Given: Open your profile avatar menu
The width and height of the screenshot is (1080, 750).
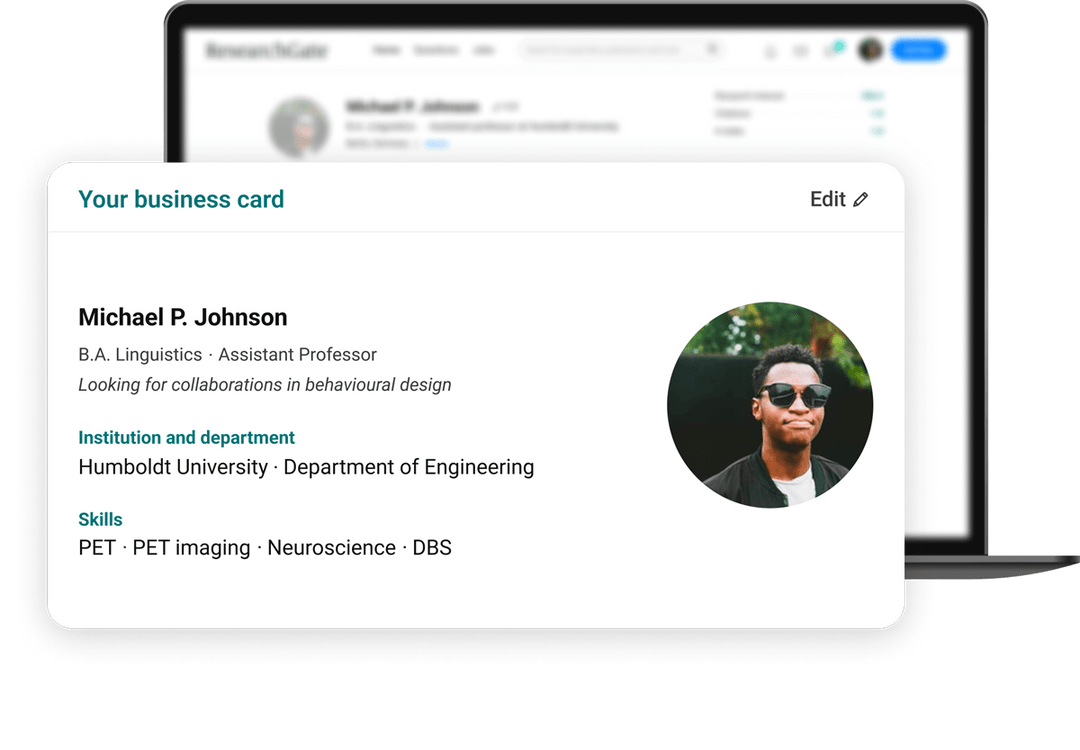Looking at the screenshot, I should click(x=868, y=50).
